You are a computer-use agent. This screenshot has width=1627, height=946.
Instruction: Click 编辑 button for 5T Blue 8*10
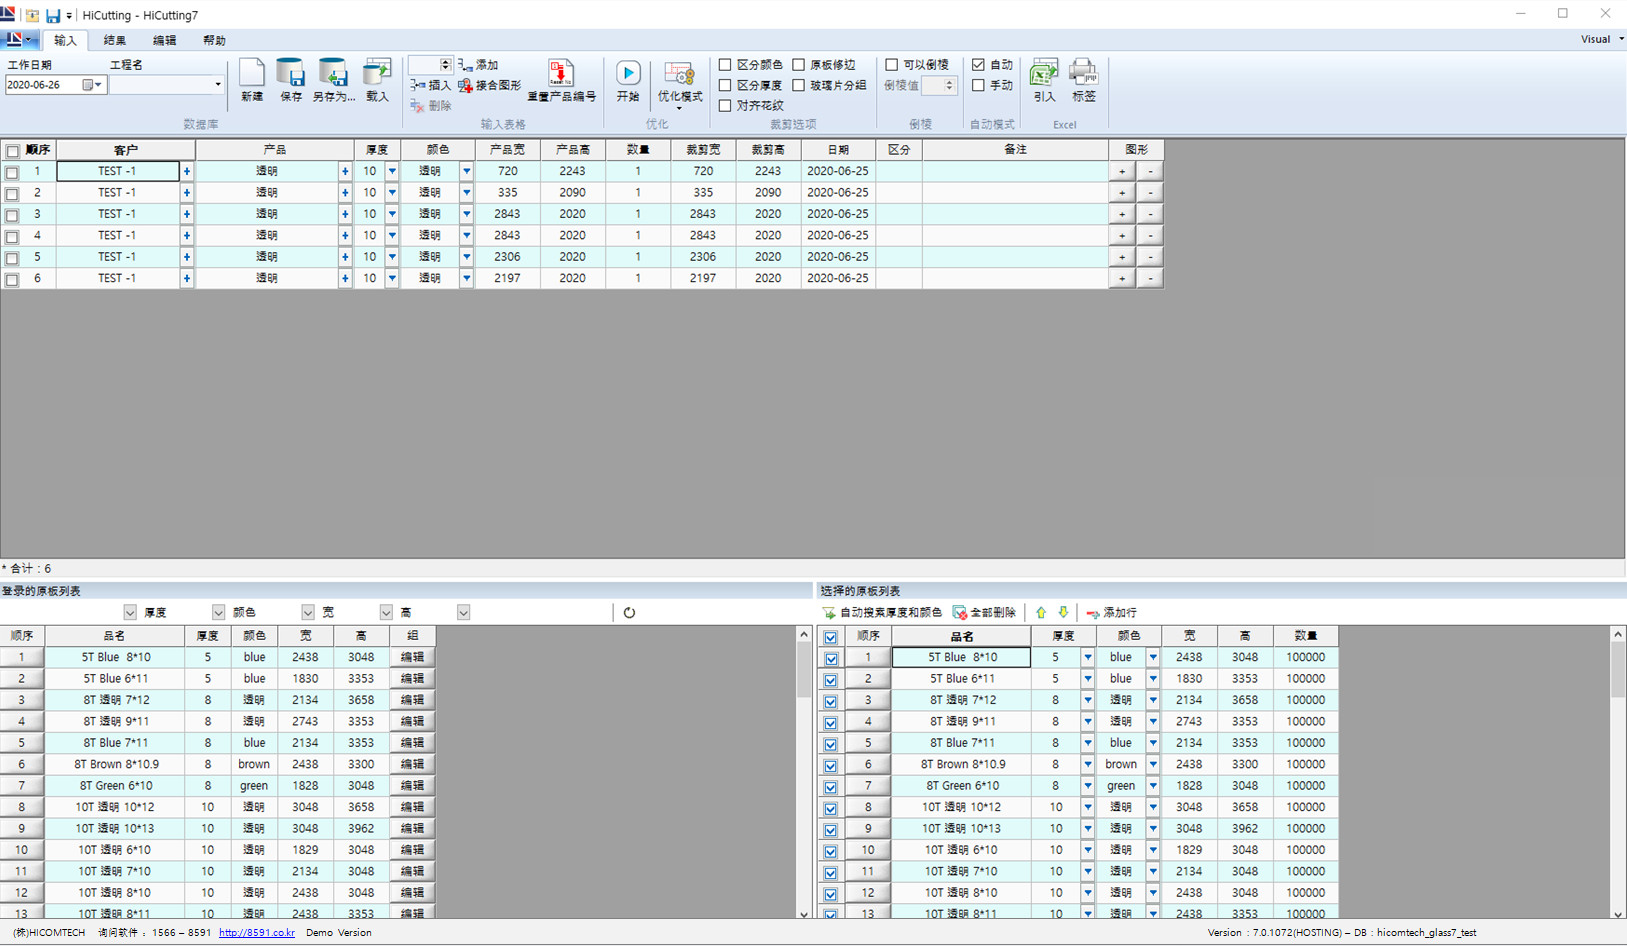[x=412, y=658]
